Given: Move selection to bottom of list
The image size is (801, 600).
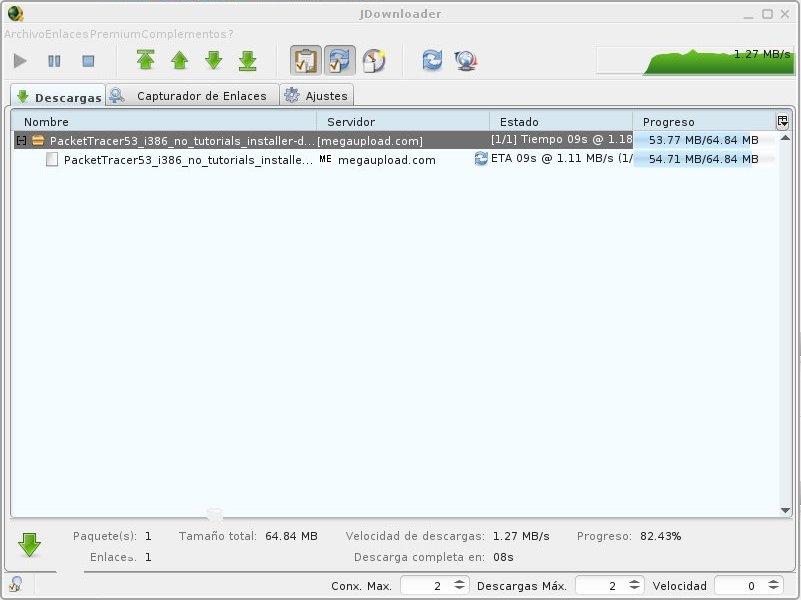Looking at the screenshot, I should click(248, 60).
